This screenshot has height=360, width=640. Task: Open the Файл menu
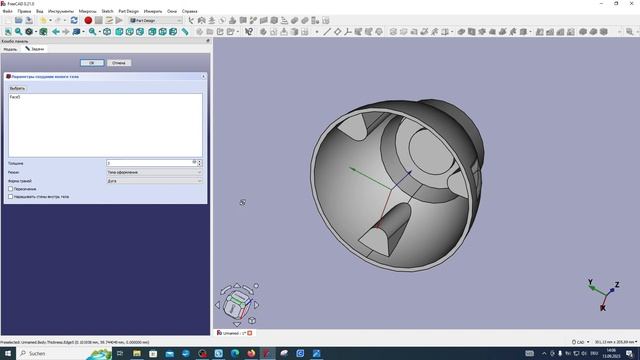tap(7, 11)
